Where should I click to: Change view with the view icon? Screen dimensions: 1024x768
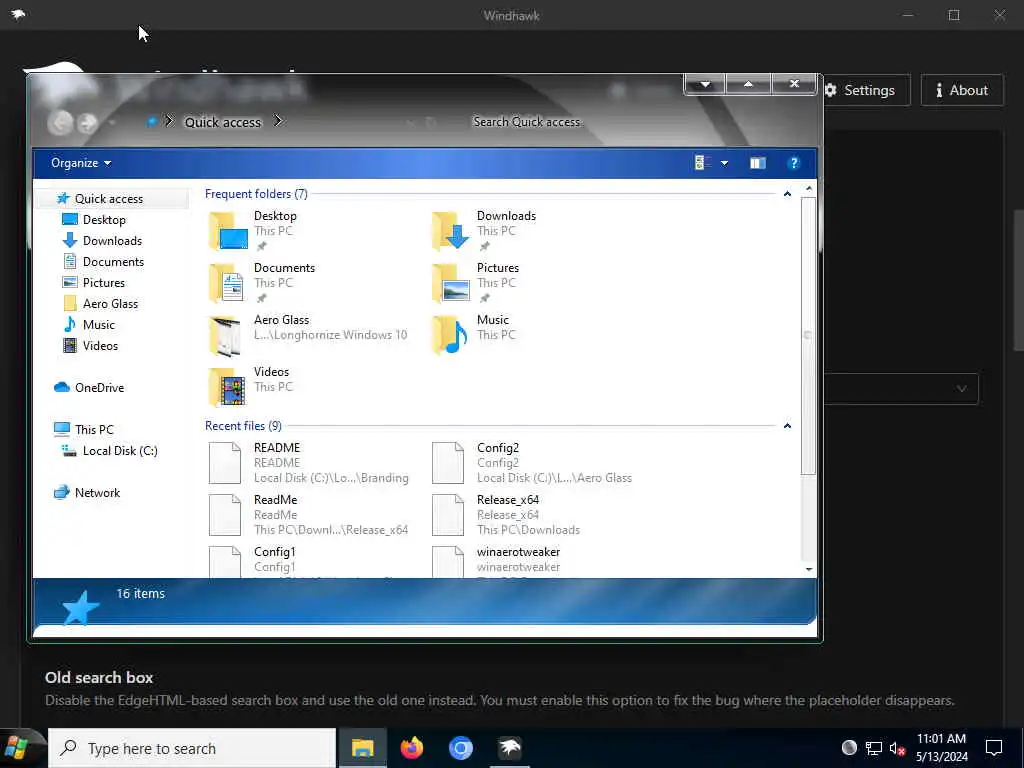[x=703, y=163]
